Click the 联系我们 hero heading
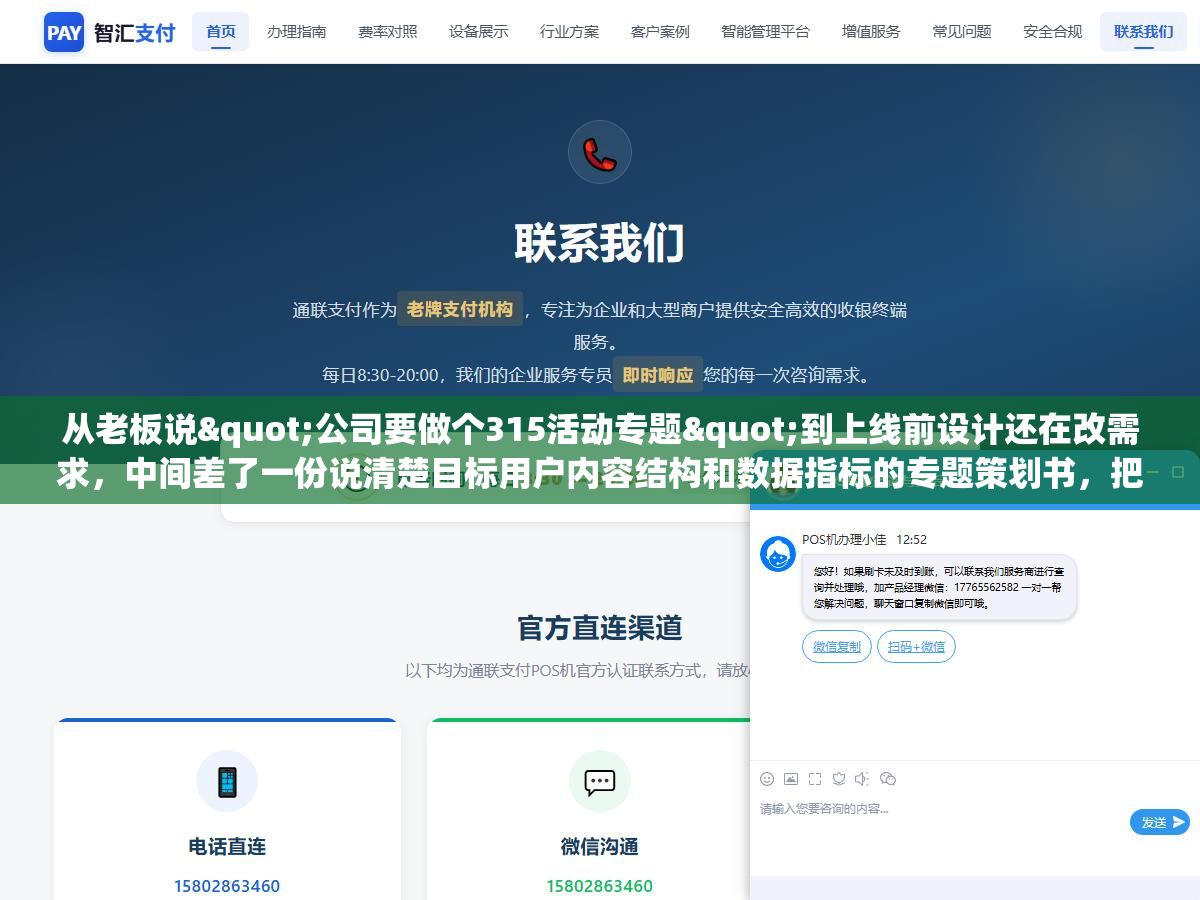 [600, 243]
